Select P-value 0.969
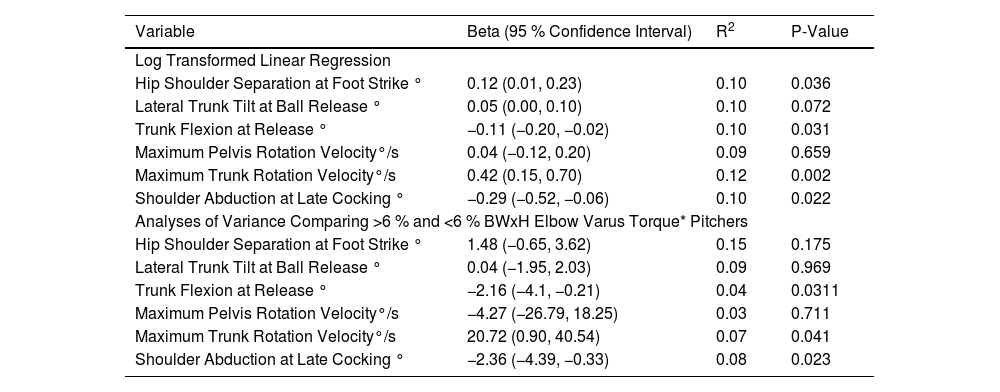 811,267
